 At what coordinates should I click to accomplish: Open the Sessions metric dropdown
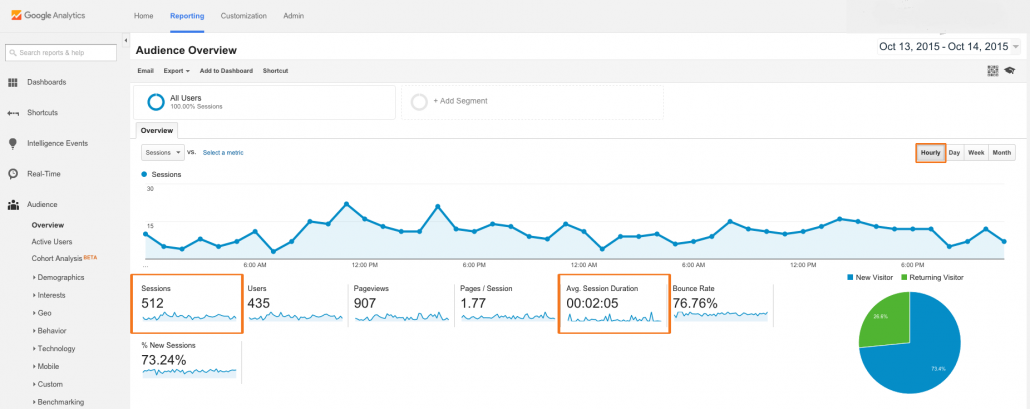[x=163, y=152]
